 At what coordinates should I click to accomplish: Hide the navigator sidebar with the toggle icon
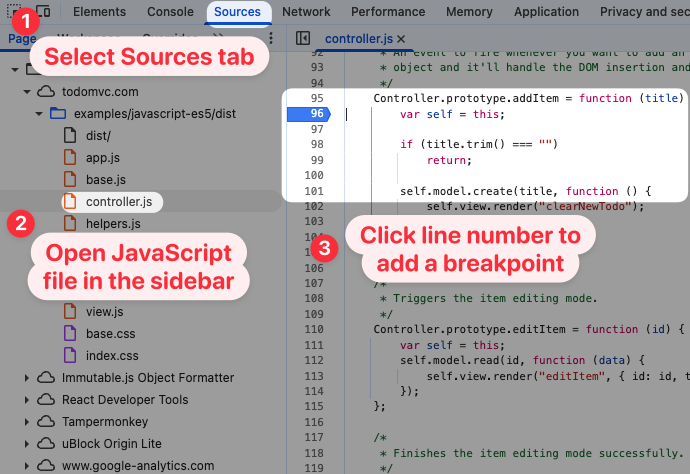click(303, 38)
